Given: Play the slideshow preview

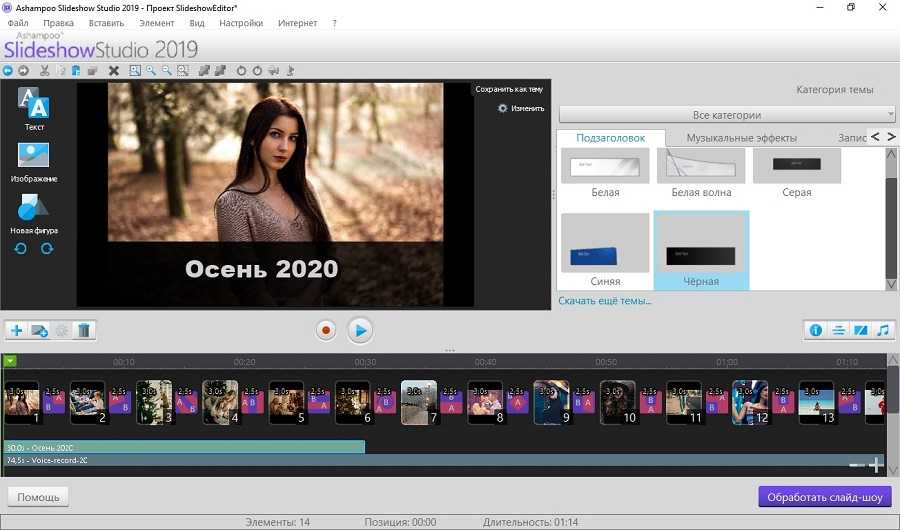Looking at the screenshot, I should 360,330.
